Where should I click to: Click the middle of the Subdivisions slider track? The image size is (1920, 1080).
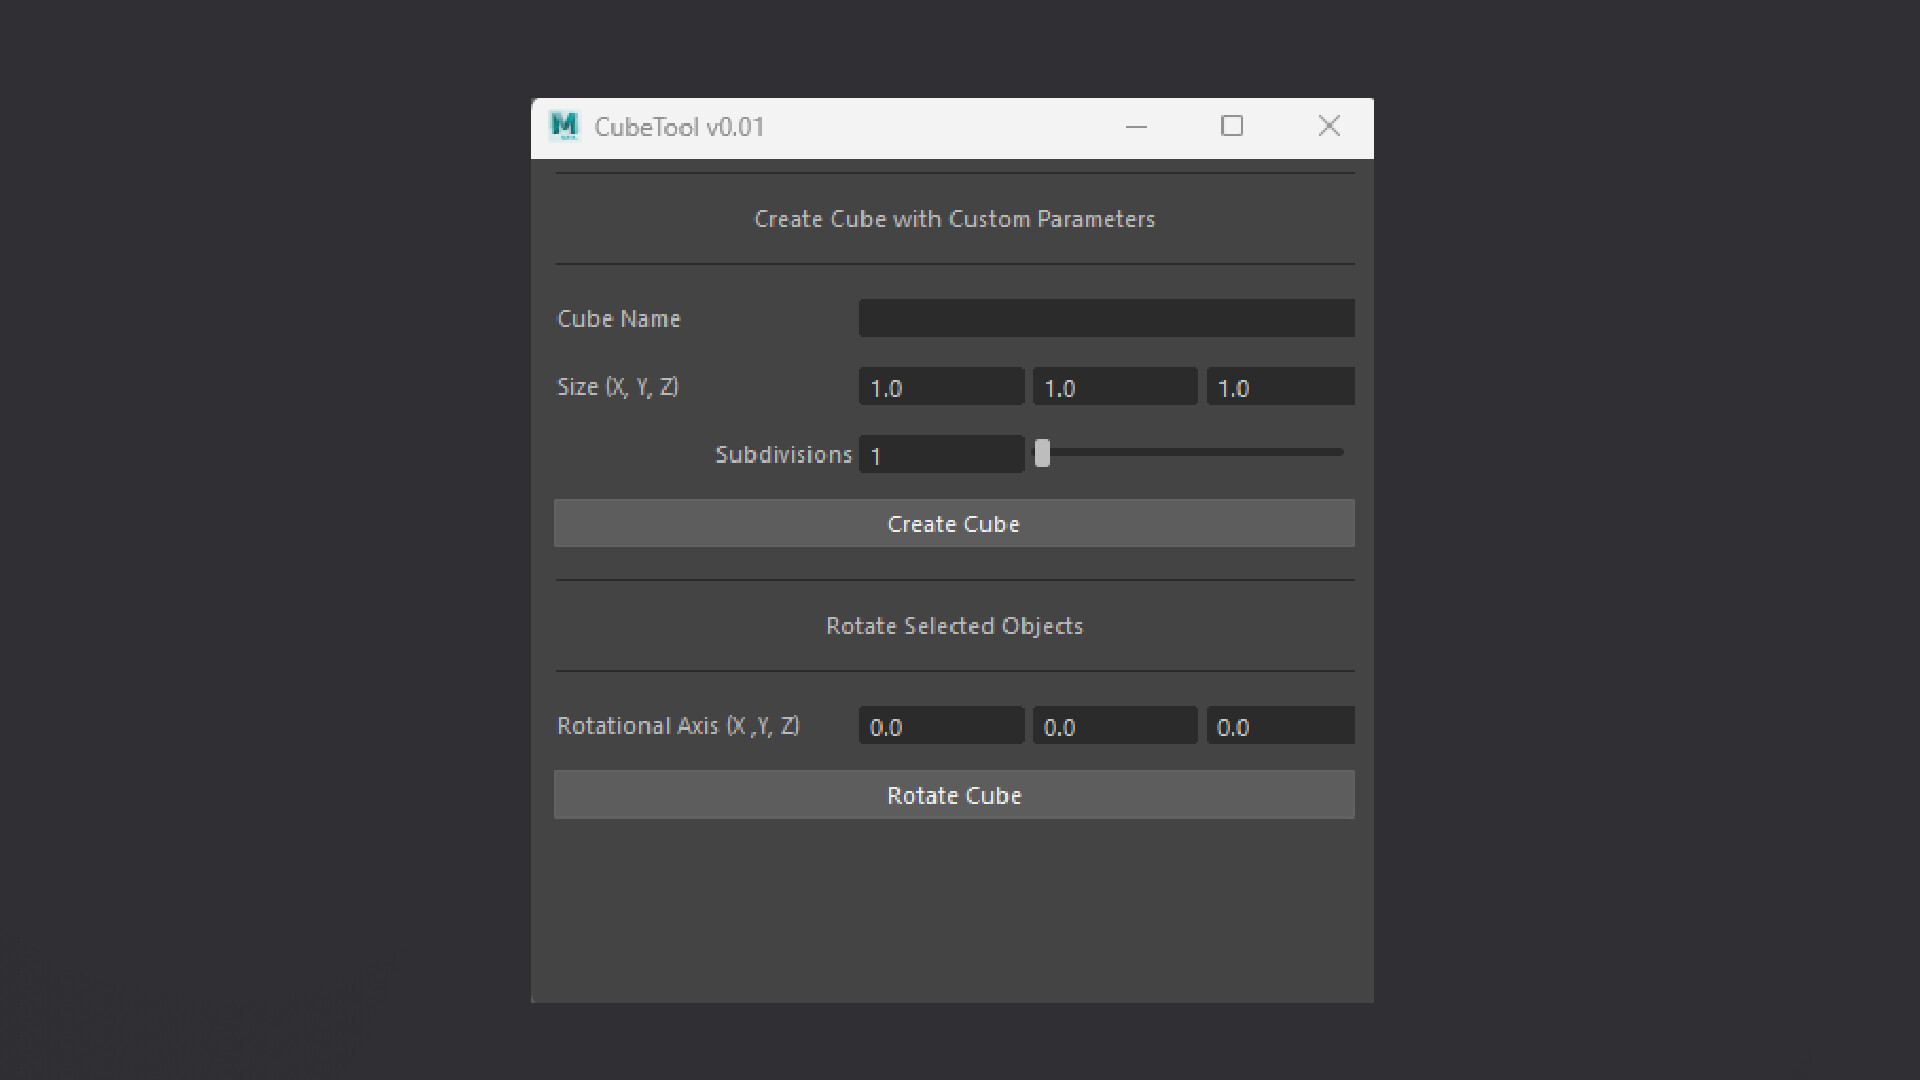pos(1190,452)
